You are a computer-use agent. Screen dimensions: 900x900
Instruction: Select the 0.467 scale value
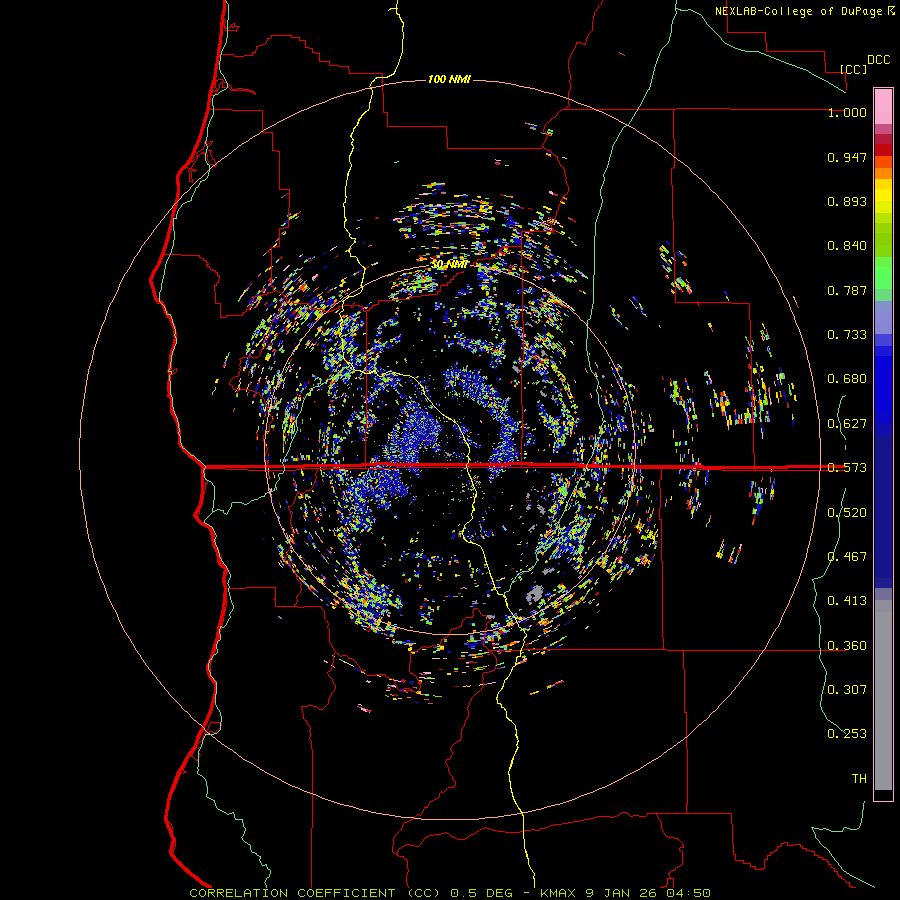847,557
